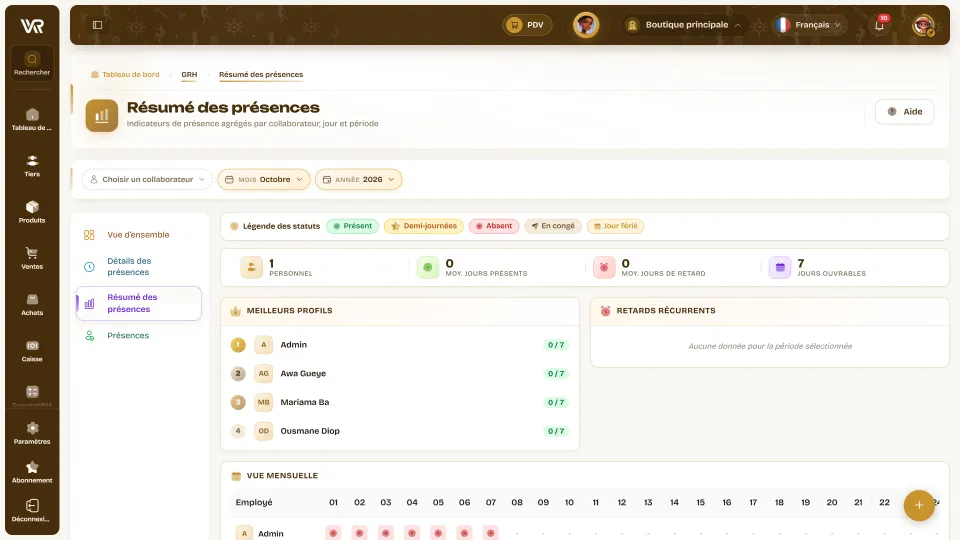Screen dimensions: 960x540
Task: Click the Aucune donnée empty message
Action: (770, 347)
